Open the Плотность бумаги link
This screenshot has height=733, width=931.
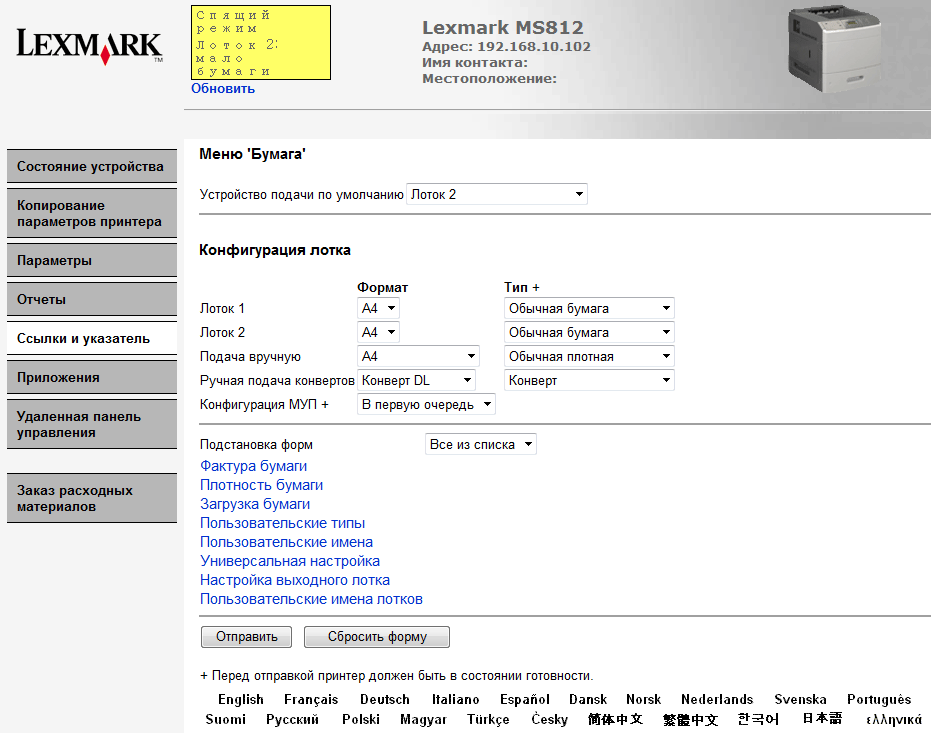261,485
